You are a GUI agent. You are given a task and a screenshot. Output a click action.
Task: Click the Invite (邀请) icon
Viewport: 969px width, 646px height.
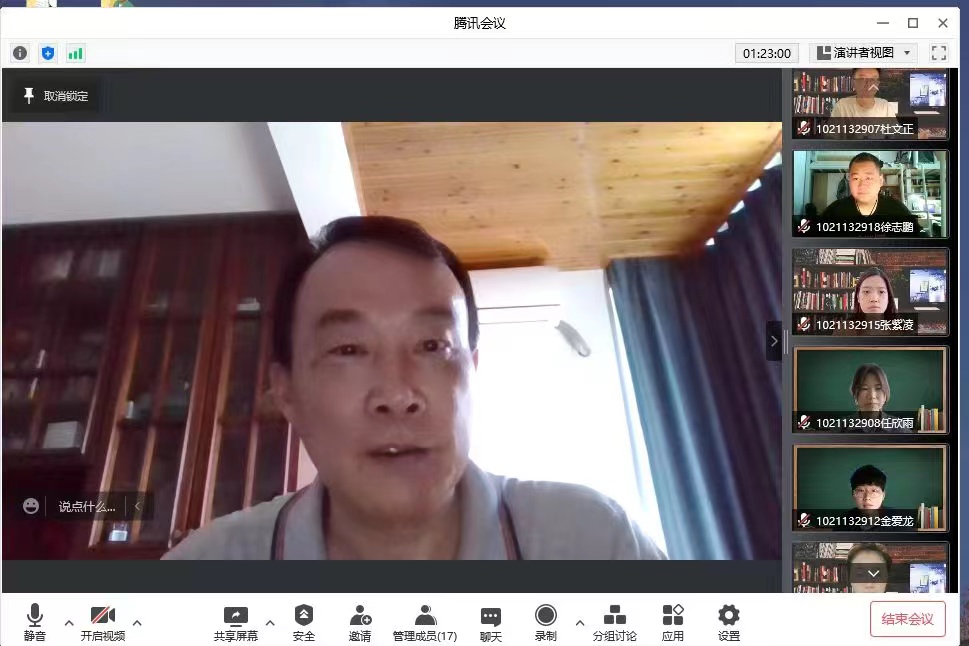coord(360,622)
